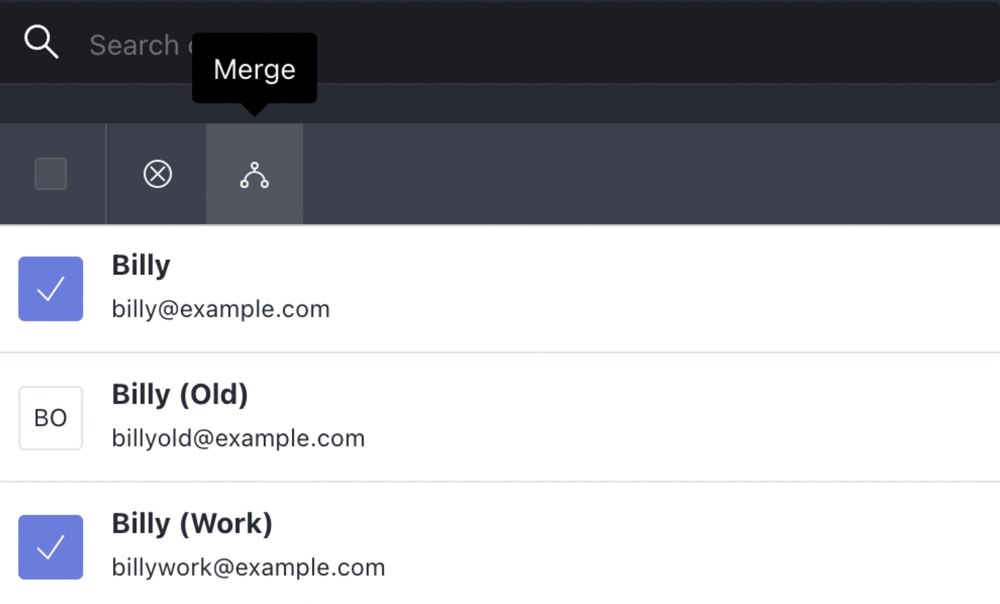
Task: Click the billy@example.com email address
Action: (x=221, y=309)
